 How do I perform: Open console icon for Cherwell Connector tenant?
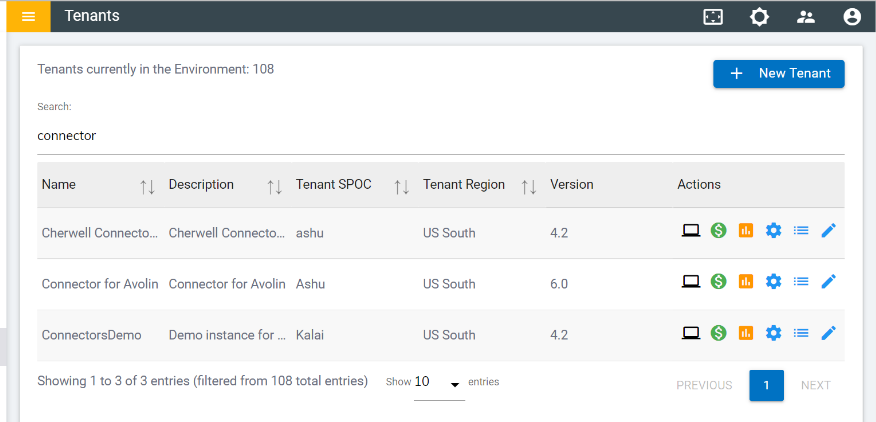[x=690, y=231]
